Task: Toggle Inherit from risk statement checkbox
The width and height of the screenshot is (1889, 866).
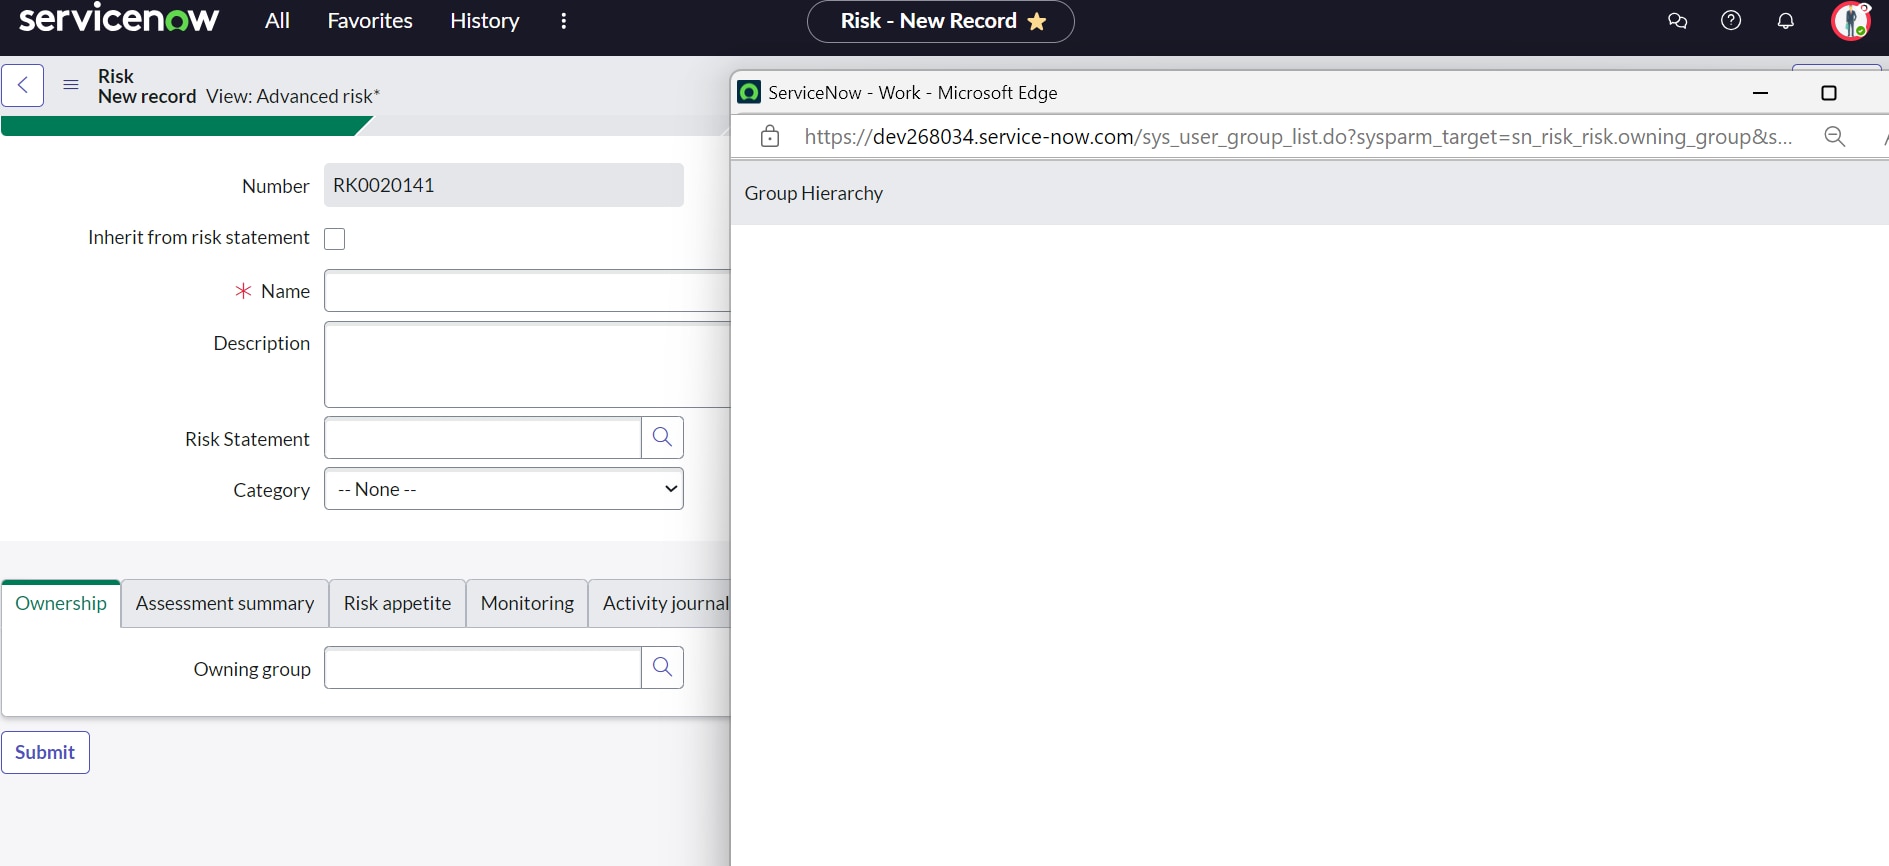Action: 335,239
